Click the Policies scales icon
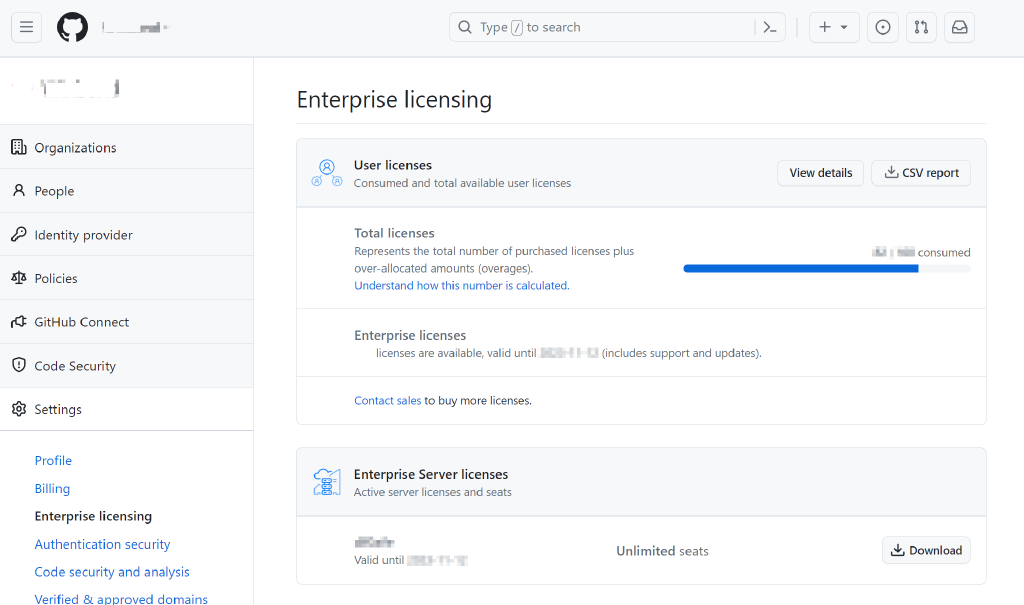The height and width of the screenshot is (605, 1024). point(18,278)
